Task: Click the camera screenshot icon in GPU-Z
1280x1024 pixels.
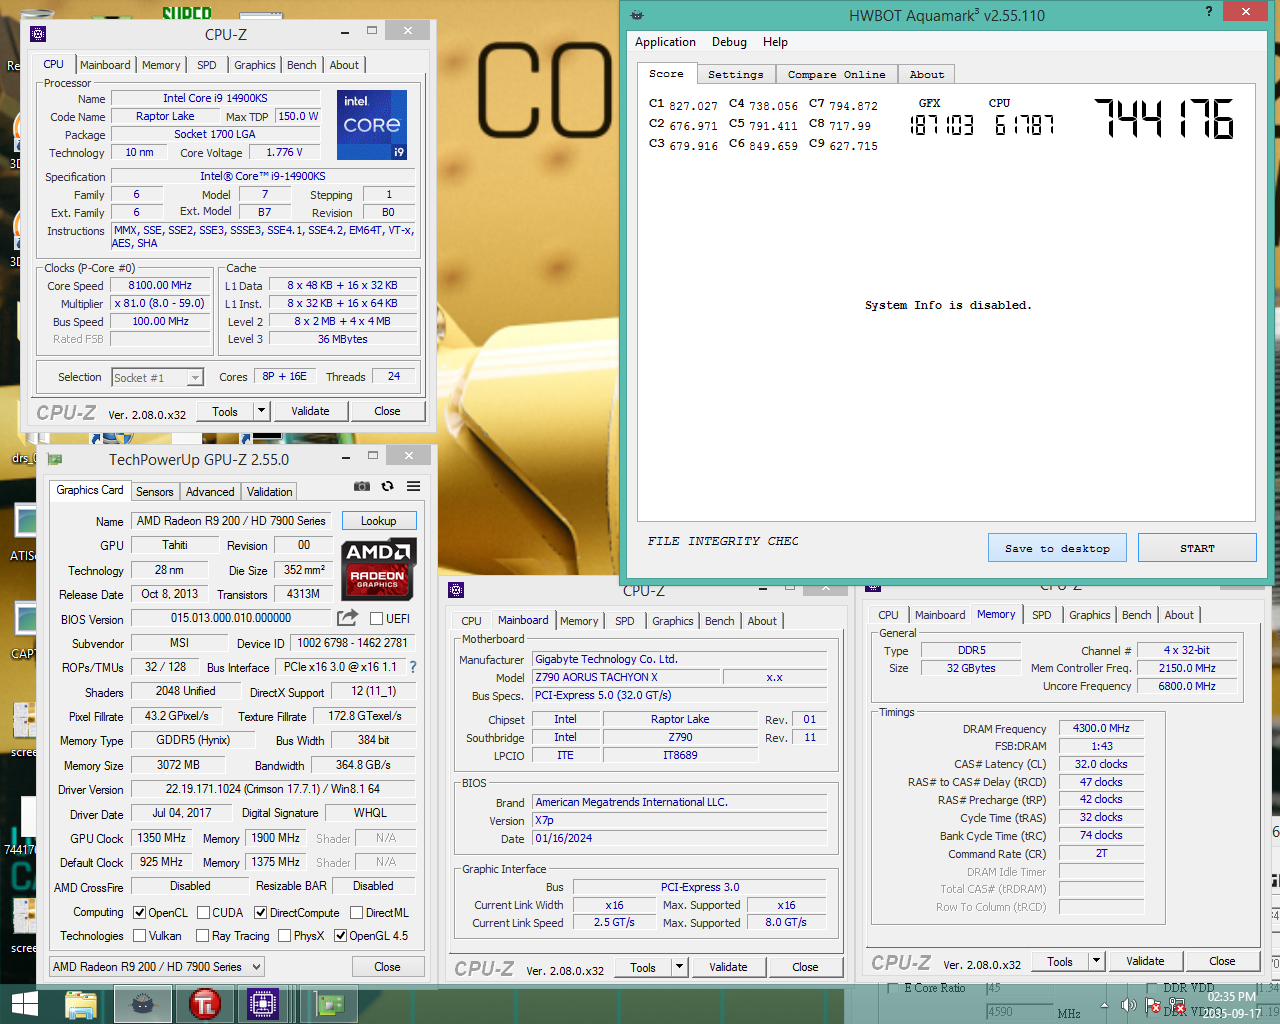Action: coord(362,486)
